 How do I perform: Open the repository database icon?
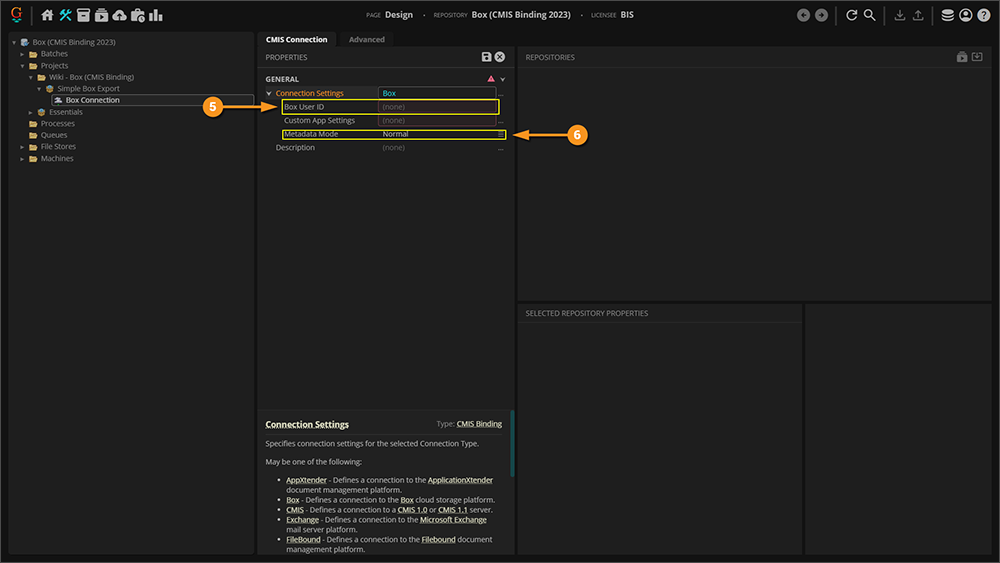(x=948, y=15)
